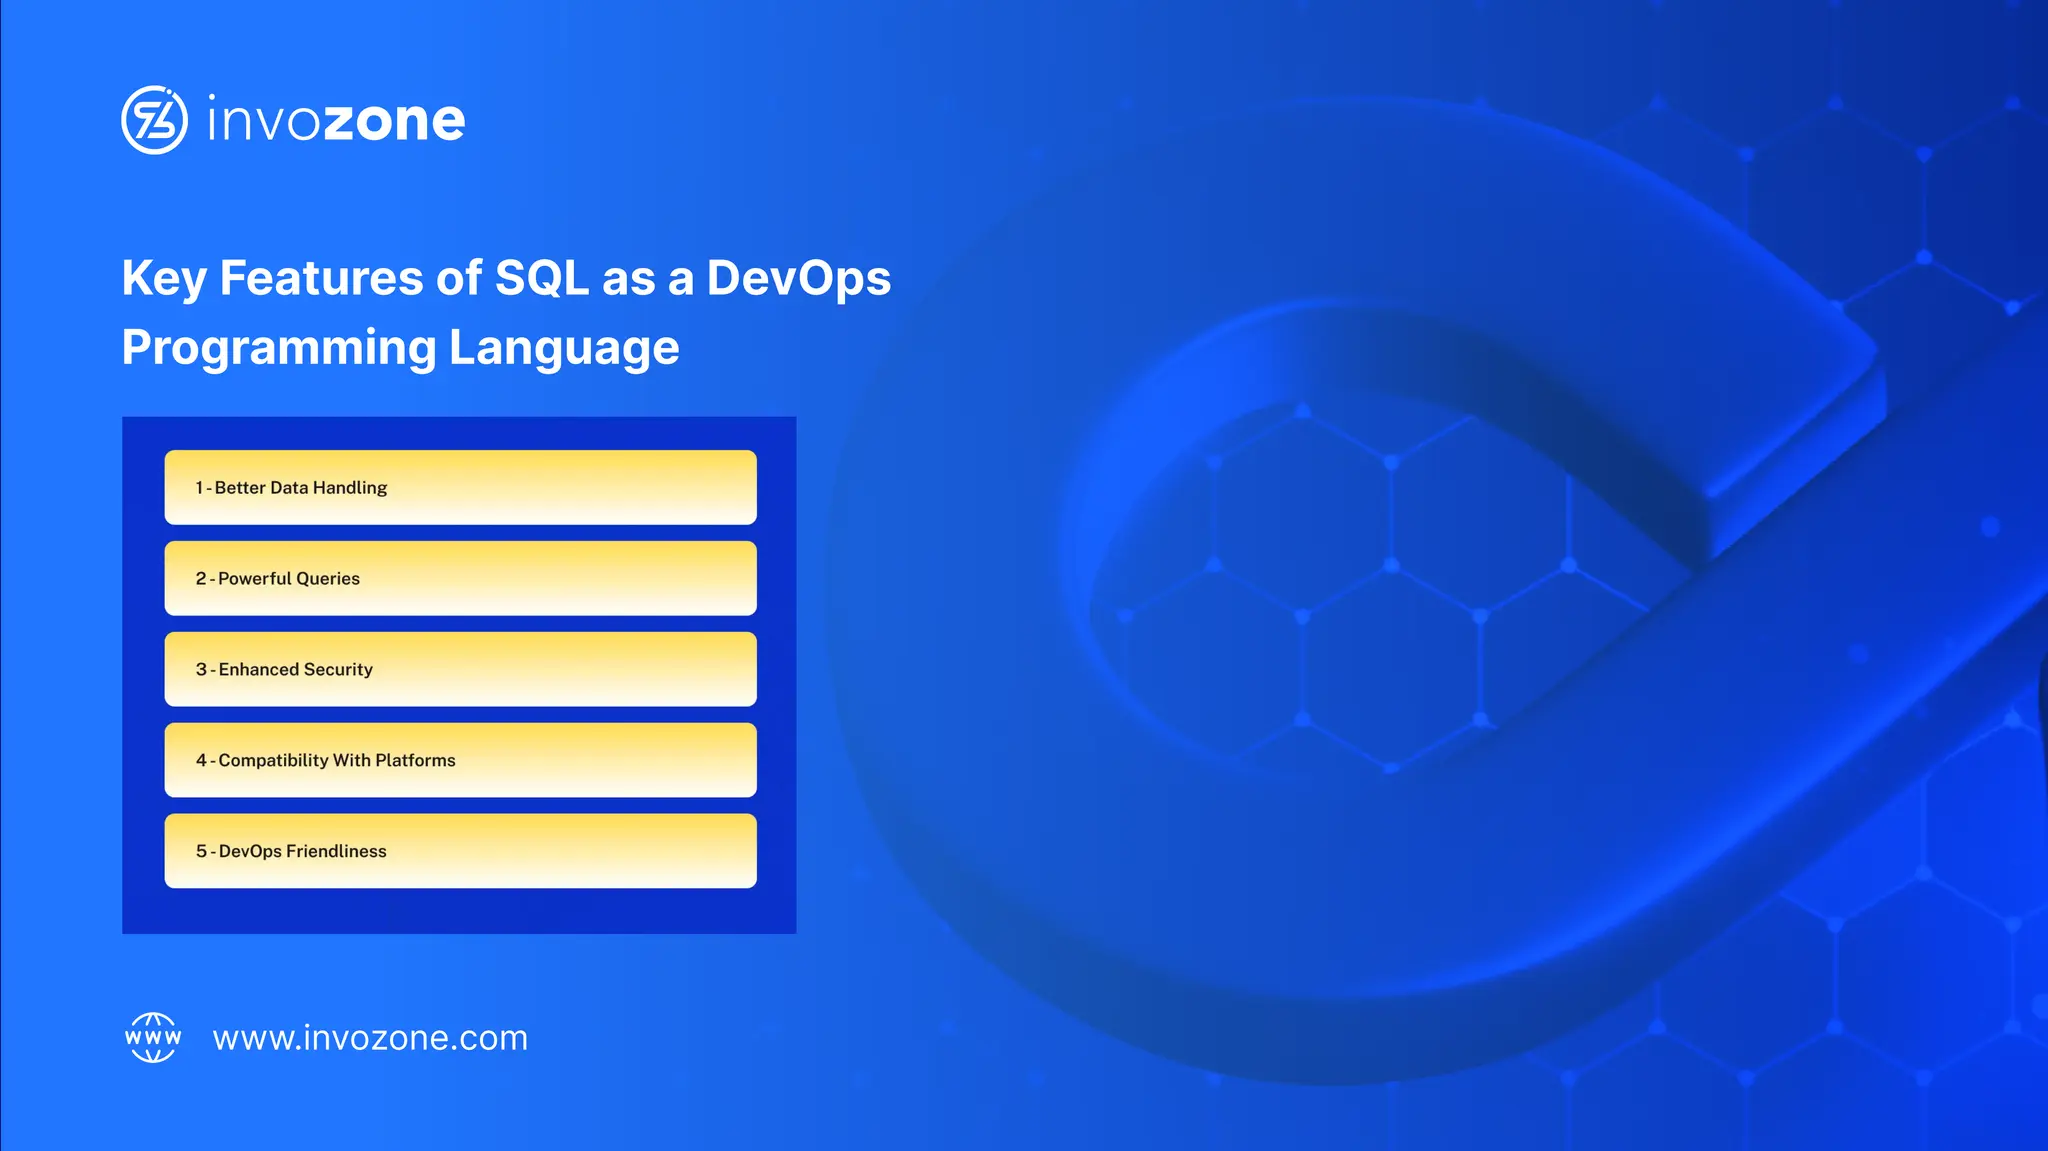Screen dimensions: 2048x1151
Task: Click the invozone wordmark text
Action: click(336, 120)
